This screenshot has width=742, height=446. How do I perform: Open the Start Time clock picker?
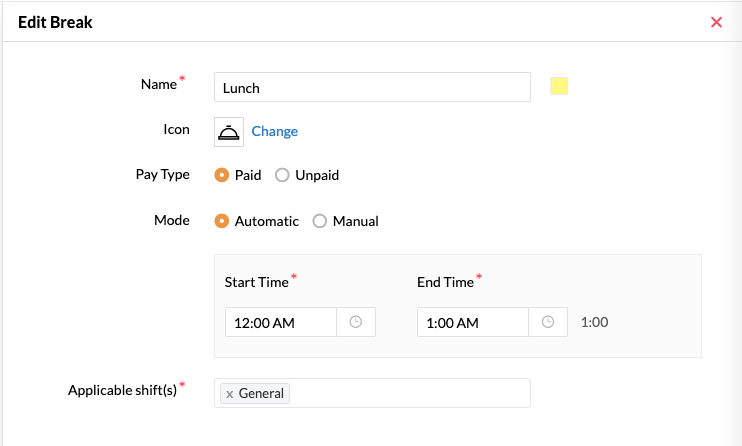(356, 322)
